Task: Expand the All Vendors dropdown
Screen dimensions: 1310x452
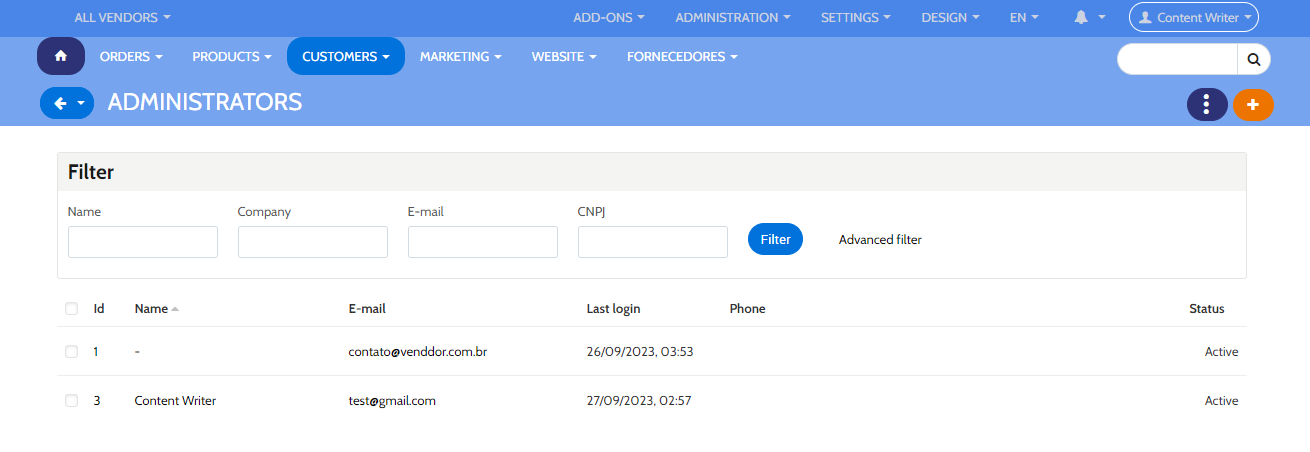Action: coord(122,17)
